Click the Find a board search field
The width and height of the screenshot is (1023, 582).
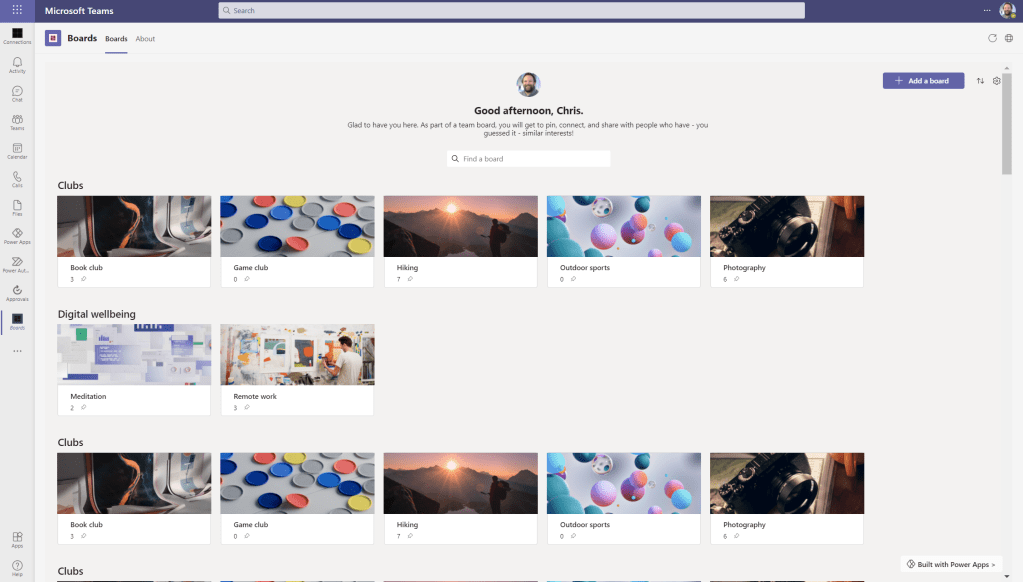click(528, 159)
